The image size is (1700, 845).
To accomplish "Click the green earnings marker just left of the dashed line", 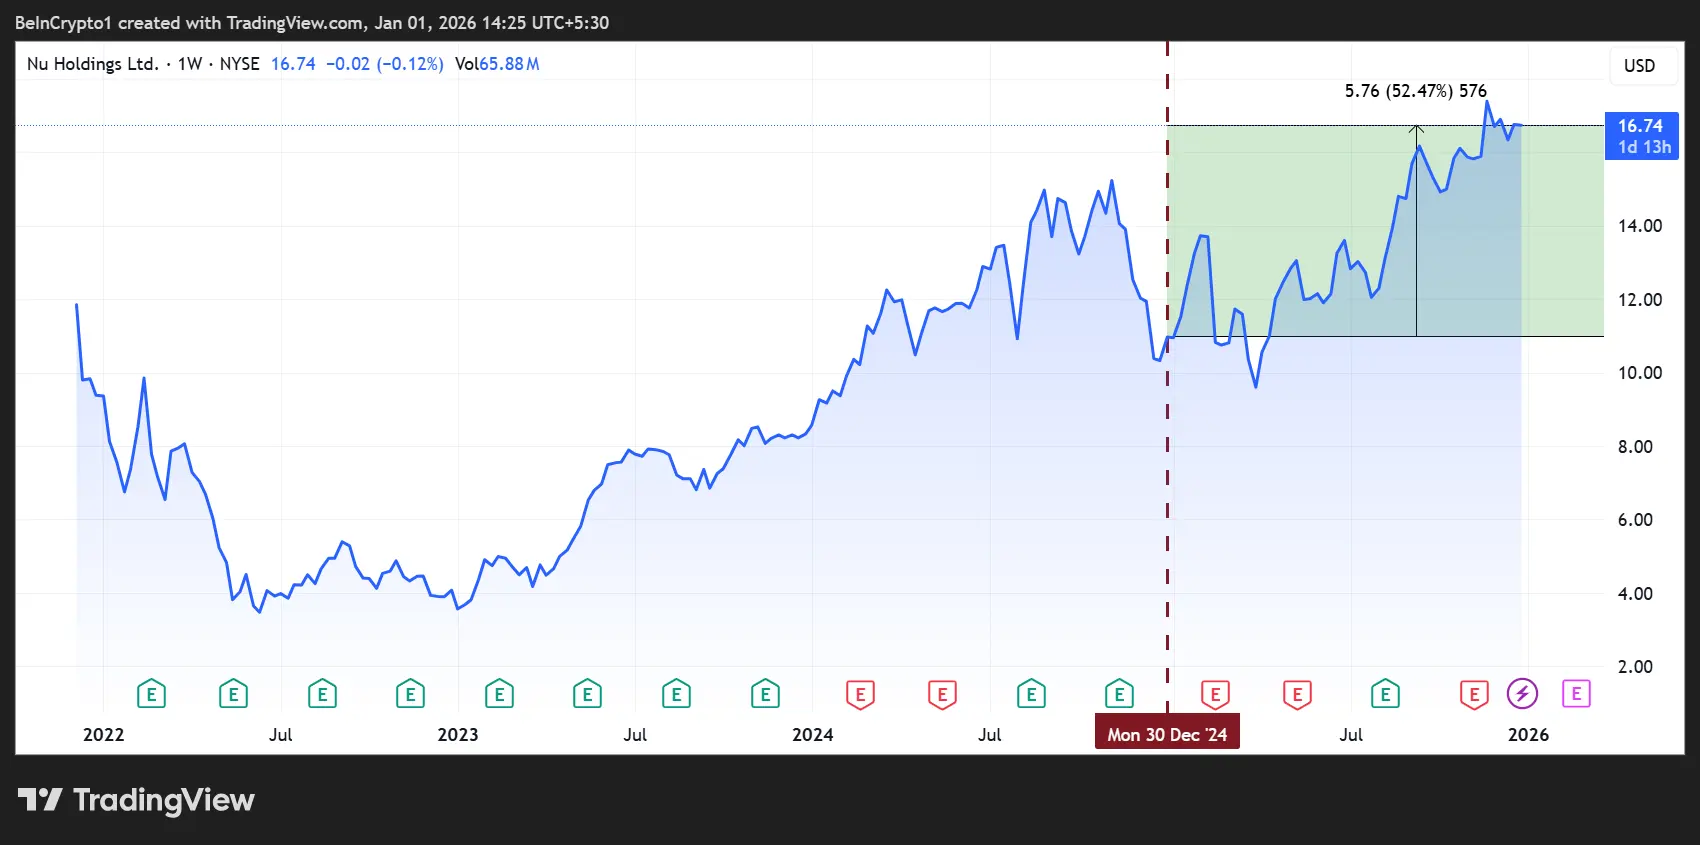I will pos(1119,693).
